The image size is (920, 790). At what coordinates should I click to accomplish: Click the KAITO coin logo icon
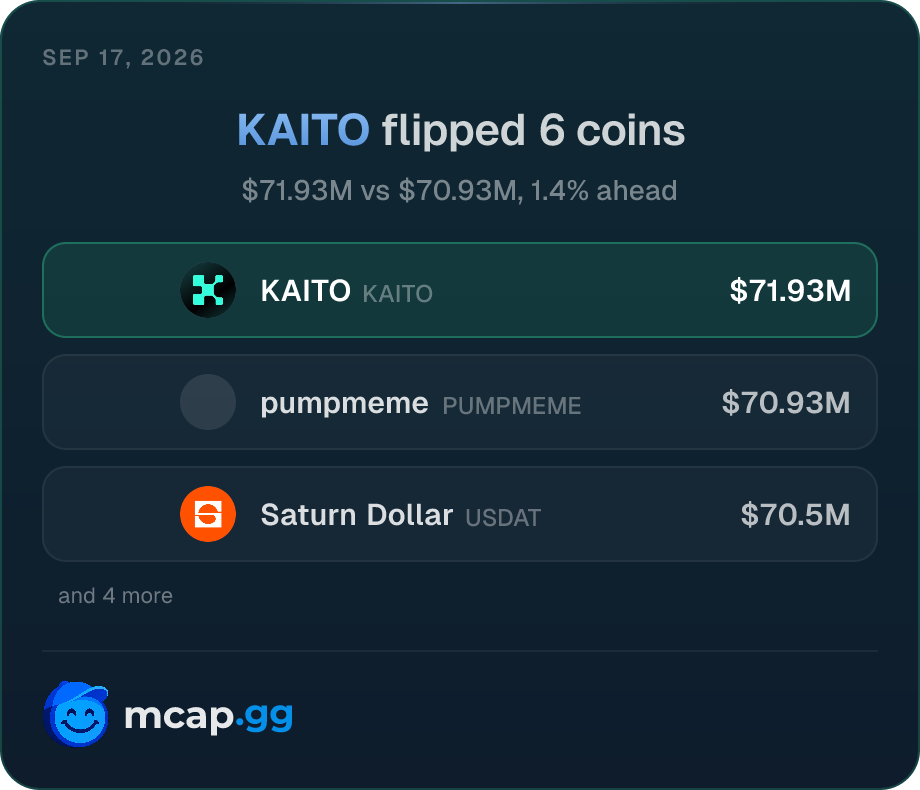208,290
